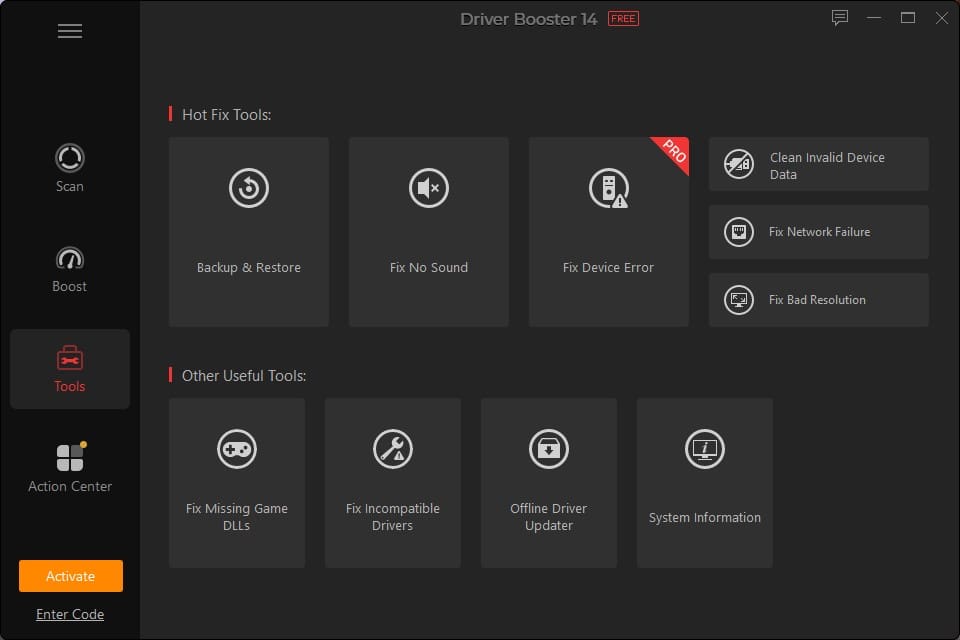This screenshot has width=960, height=640.
Task: Click the Hot Fix Tools heading
Action: [227, 115]
